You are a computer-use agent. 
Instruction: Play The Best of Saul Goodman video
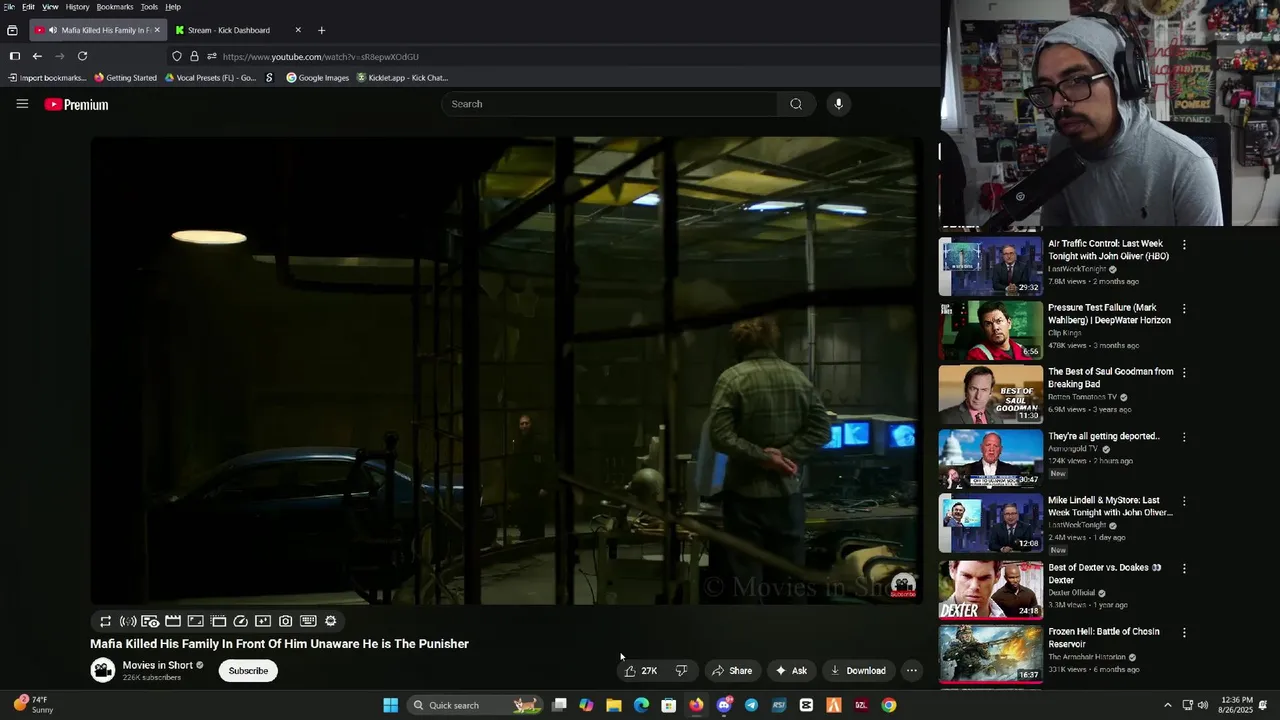(x=990, y=394)
